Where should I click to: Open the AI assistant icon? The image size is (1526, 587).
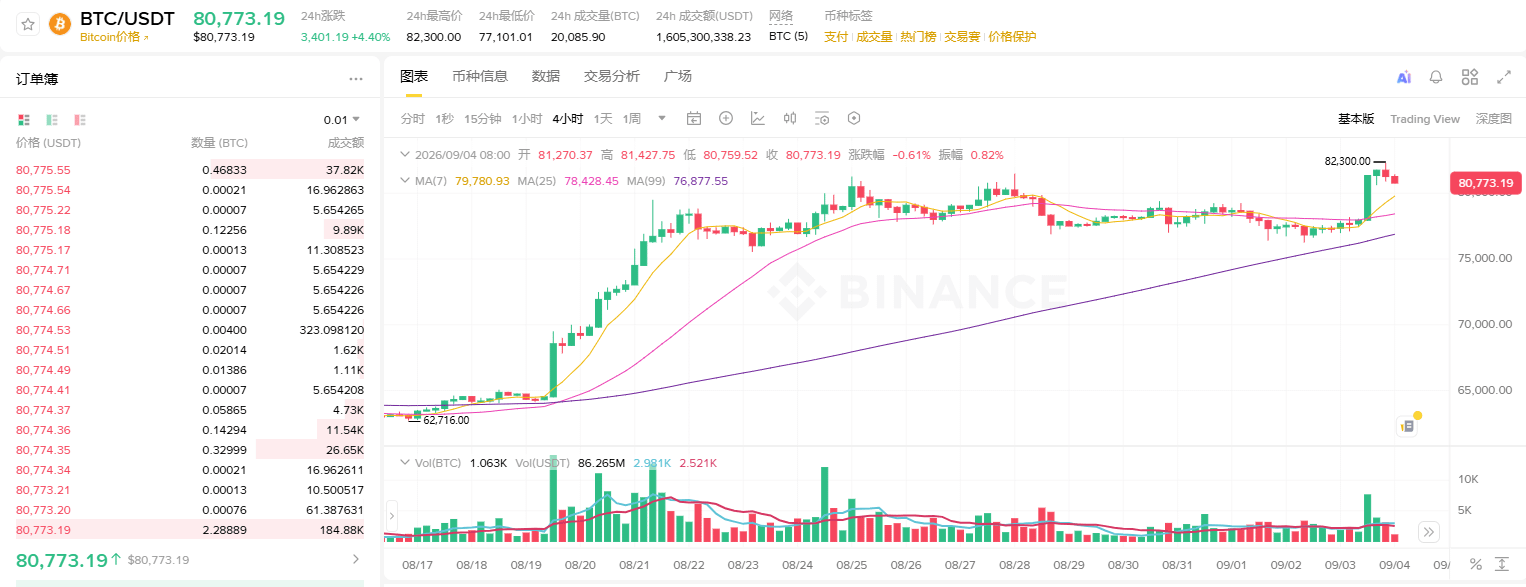[x=1404, y=77]
